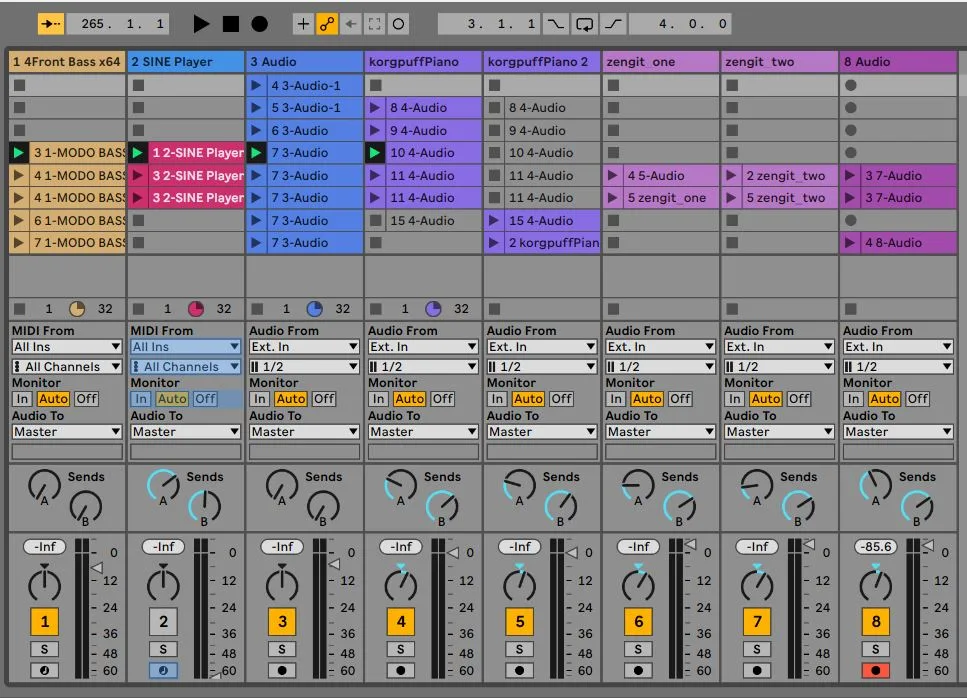This screenshot has width=967, height=698.
Task: Open All Channels dropdown on 4Front Bass track
Action: pyautogui.click(x=67, y=367)
